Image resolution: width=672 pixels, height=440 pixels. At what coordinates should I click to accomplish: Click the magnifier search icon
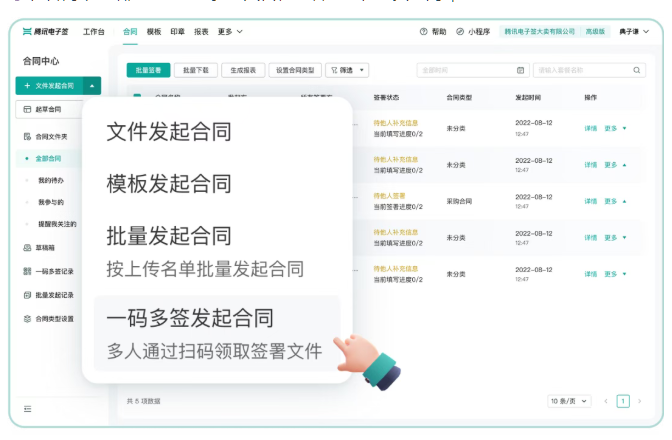pyautogui.click(x=636, y=70)
